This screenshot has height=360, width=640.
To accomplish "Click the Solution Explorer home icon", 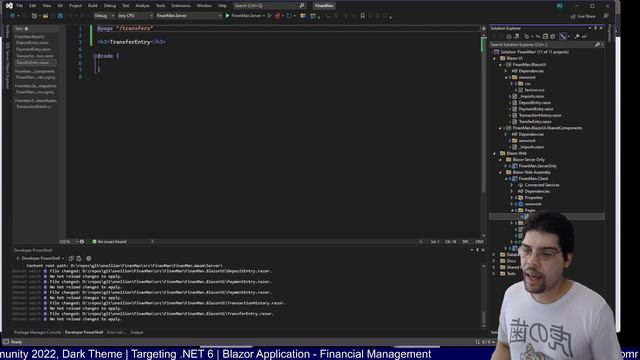I will [x=509, y=36].
